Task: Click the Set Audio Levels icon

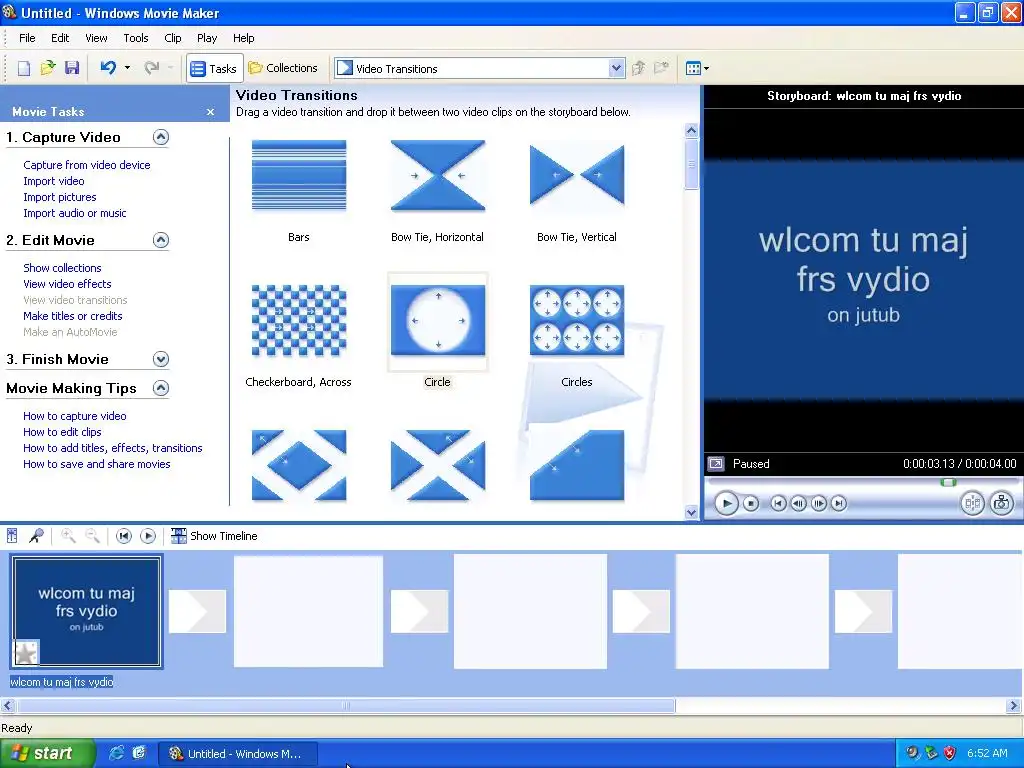Action: pos(12,536)
